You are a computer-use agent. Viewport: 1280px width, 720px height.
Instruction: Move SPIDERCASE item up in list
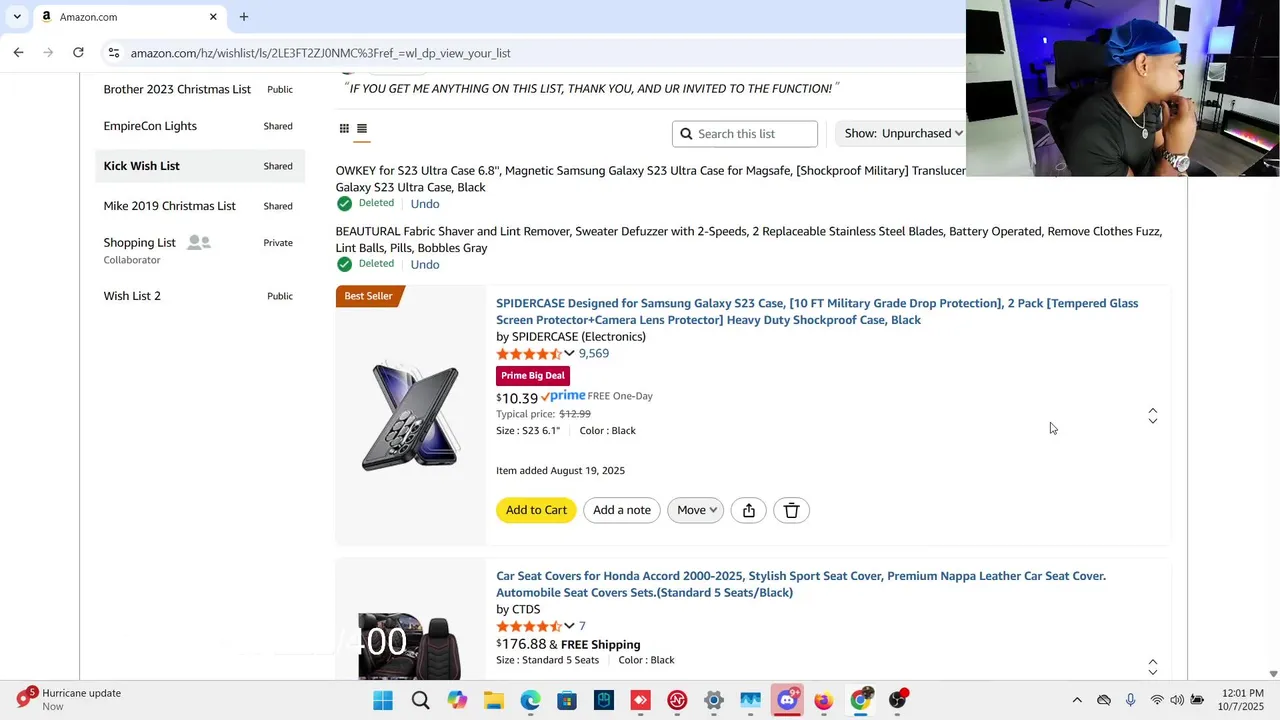pos(1153,410)
